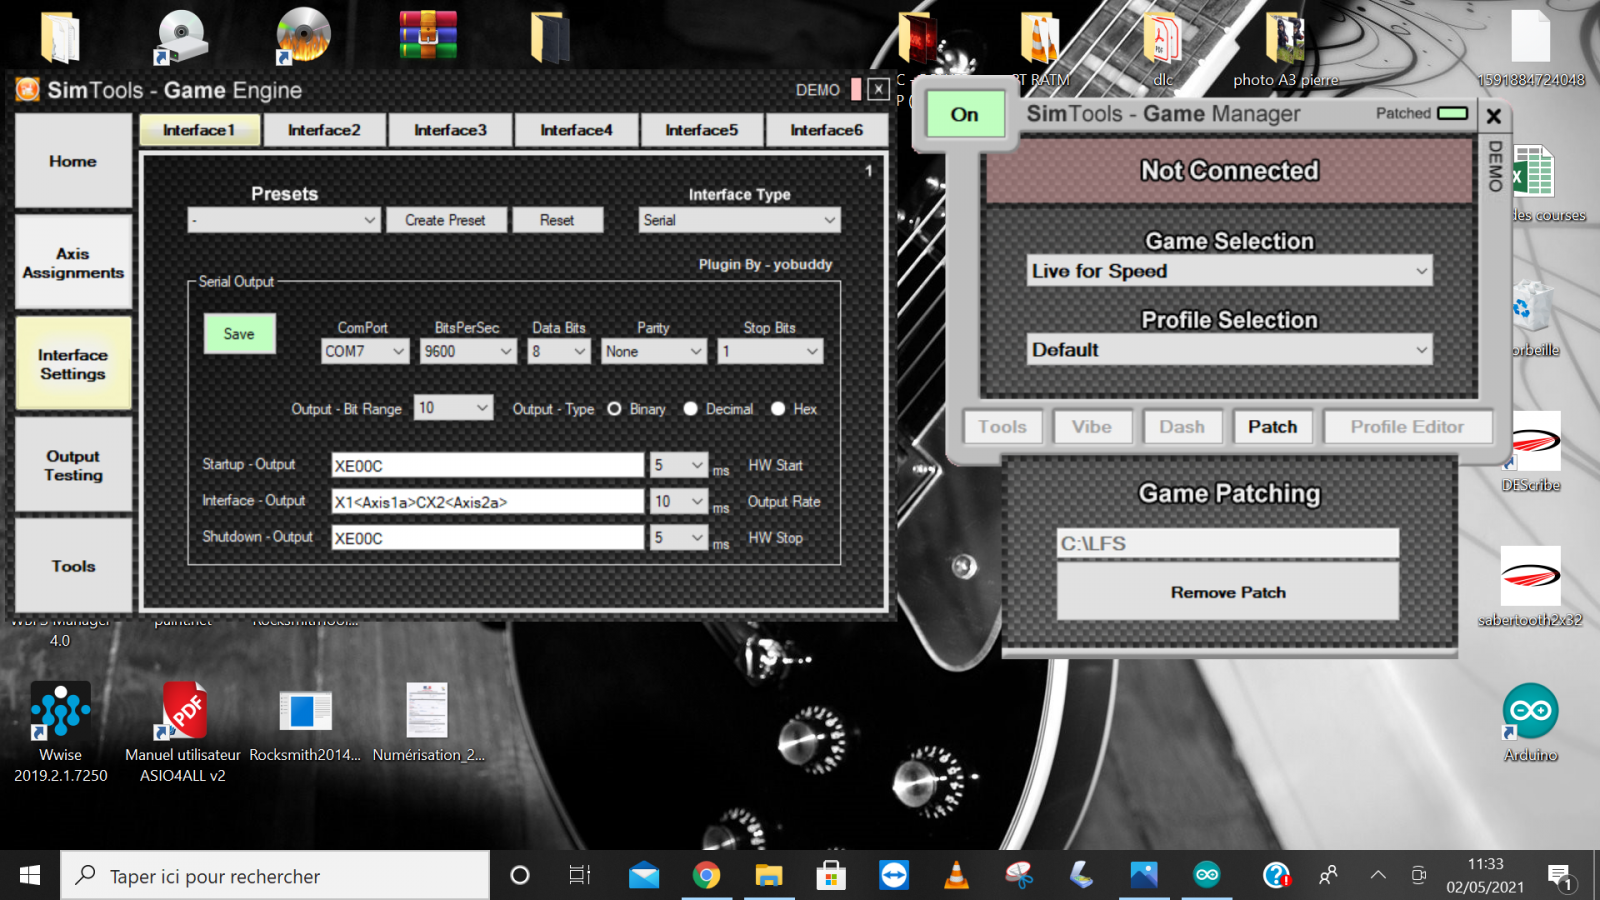Click the Startup Output XE00C field
The image size is (1600, 900).
click(x=488, y=465)
